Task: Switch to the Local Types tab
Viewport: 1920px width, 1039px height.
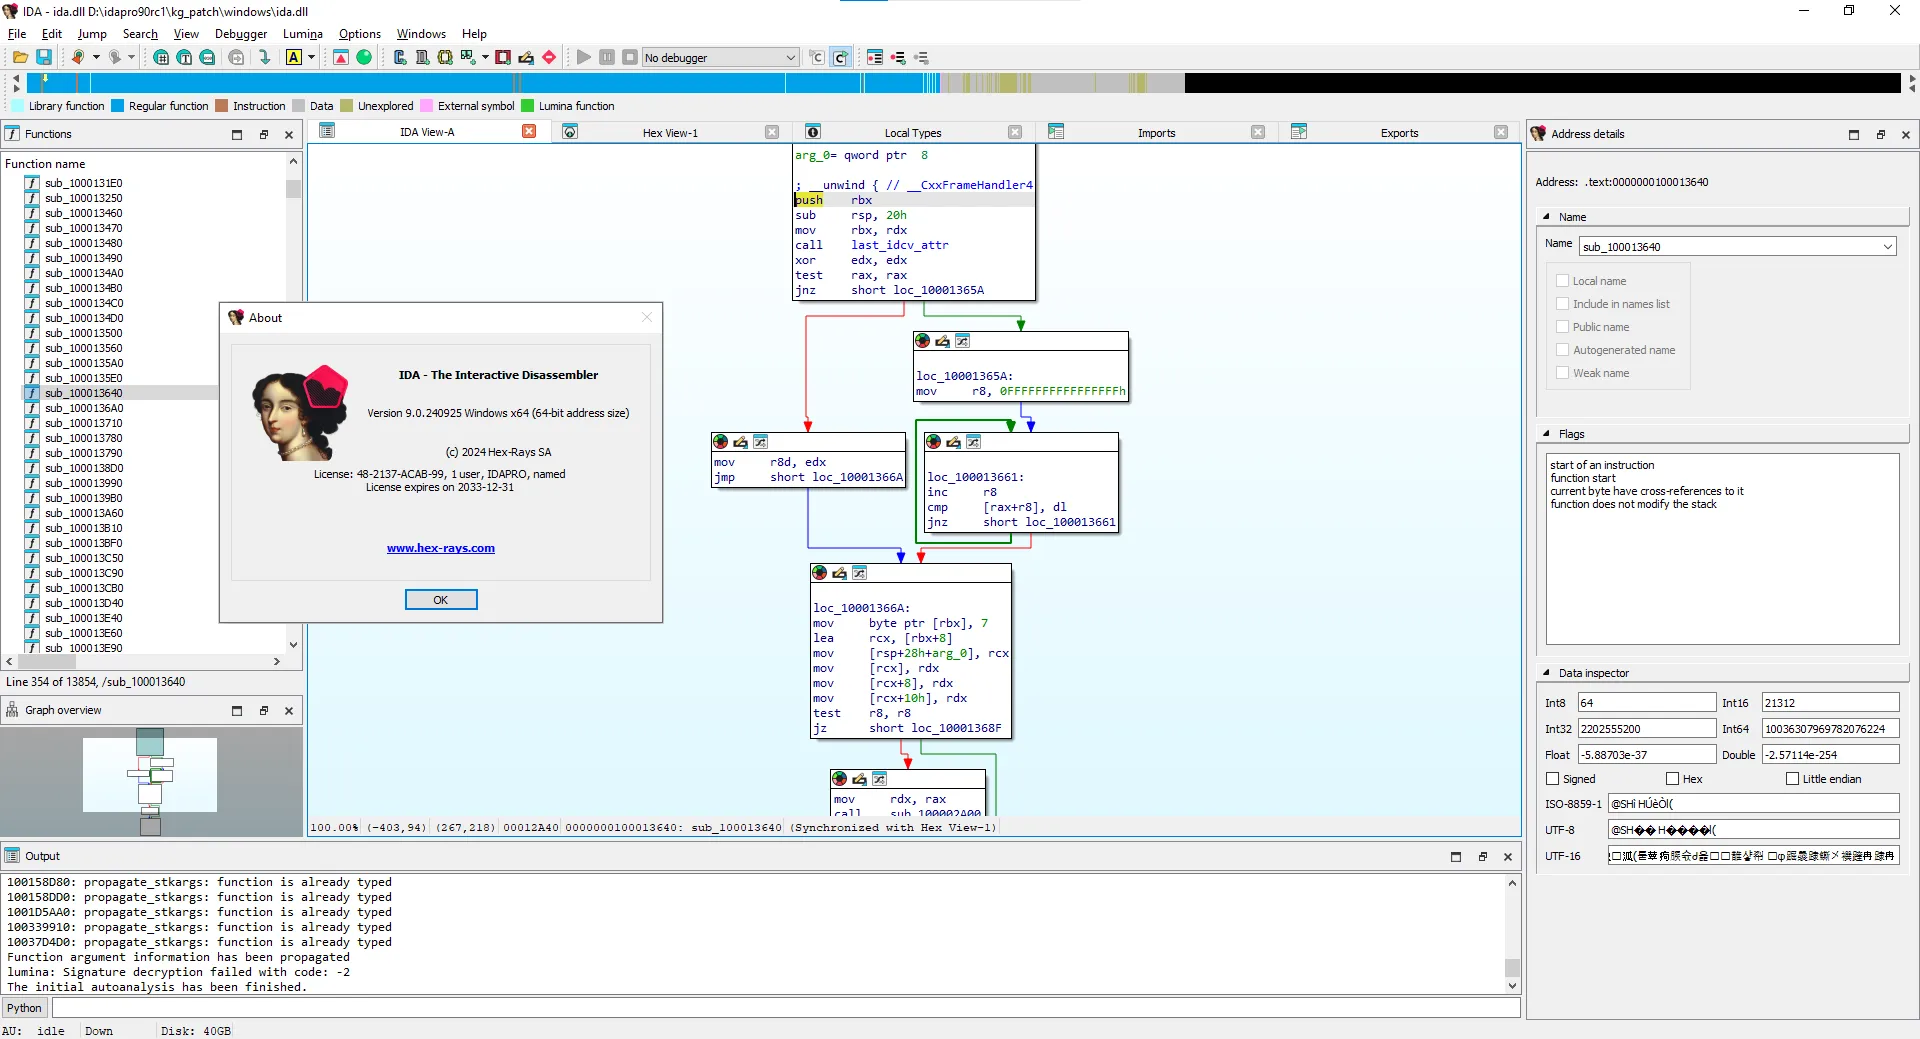Action: (912, 133)
